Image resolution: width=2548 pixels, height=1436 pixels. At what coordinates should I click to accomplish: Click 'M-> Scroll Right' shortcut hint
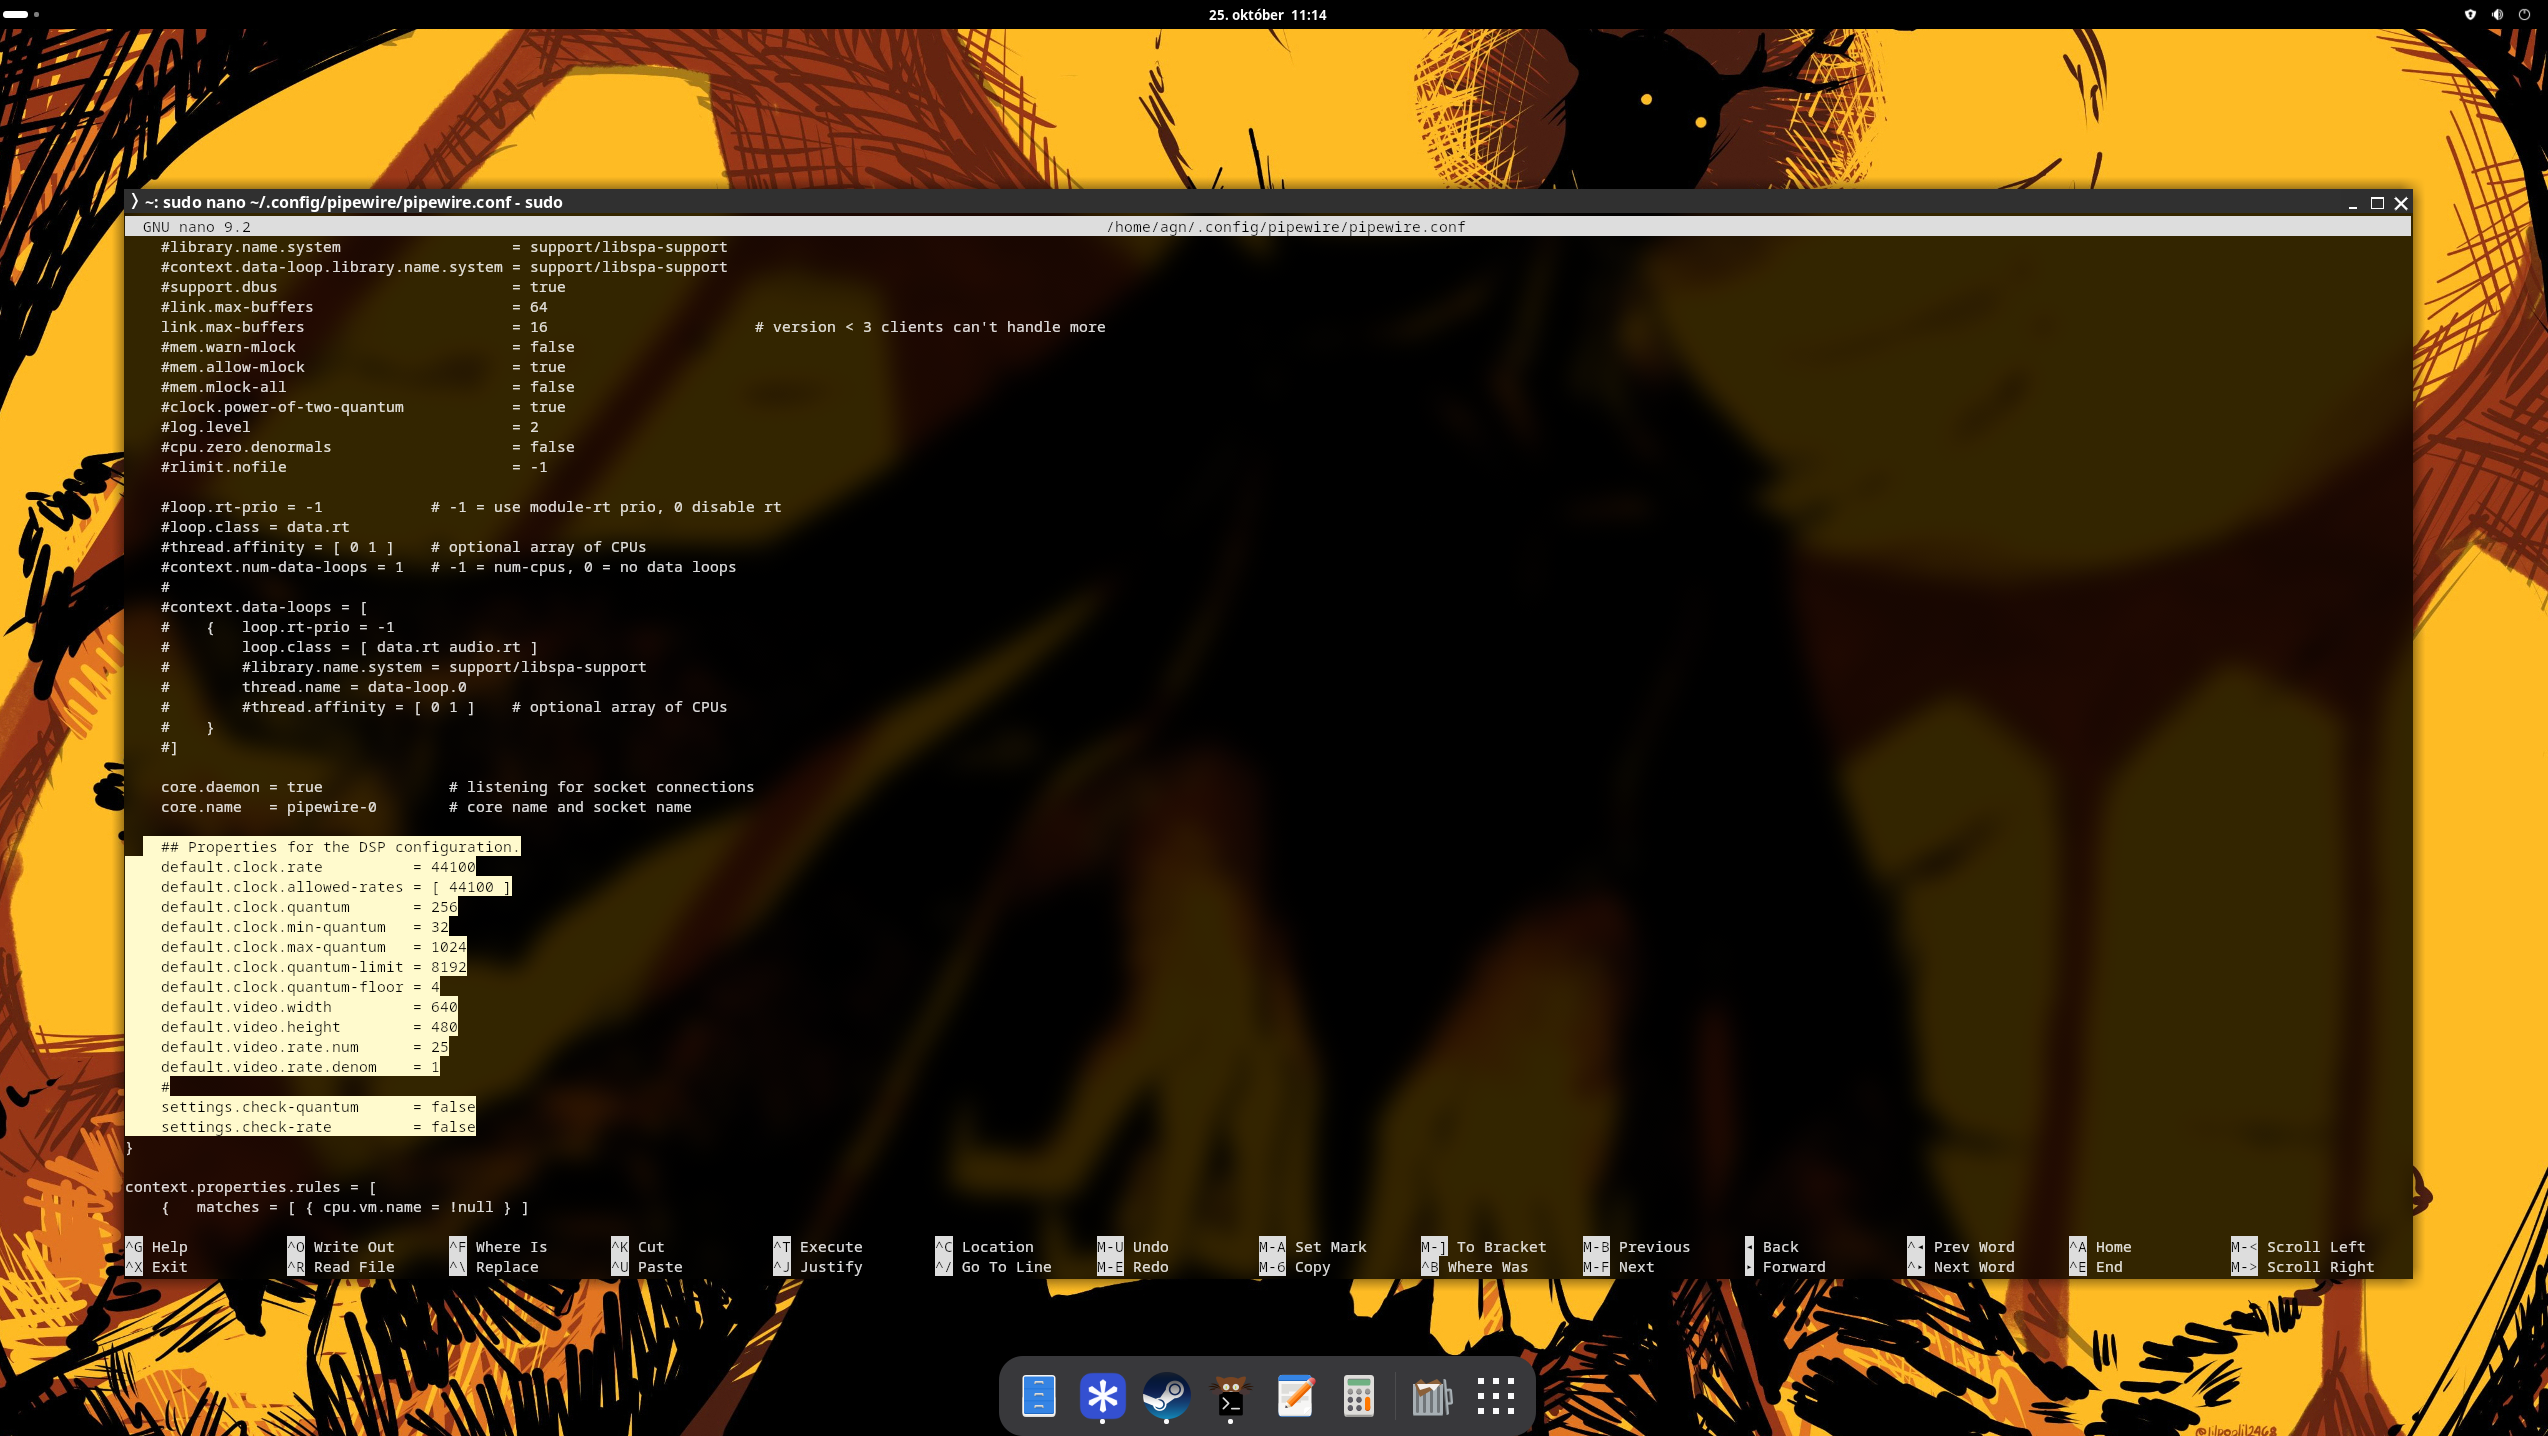(x=2302, y=1267)
